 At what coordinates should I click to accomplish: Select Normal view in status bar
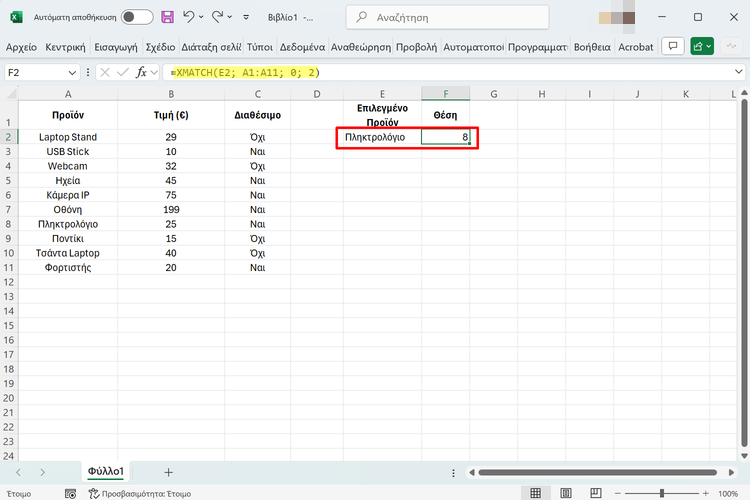pyautogui.click(x=536, y=493)
